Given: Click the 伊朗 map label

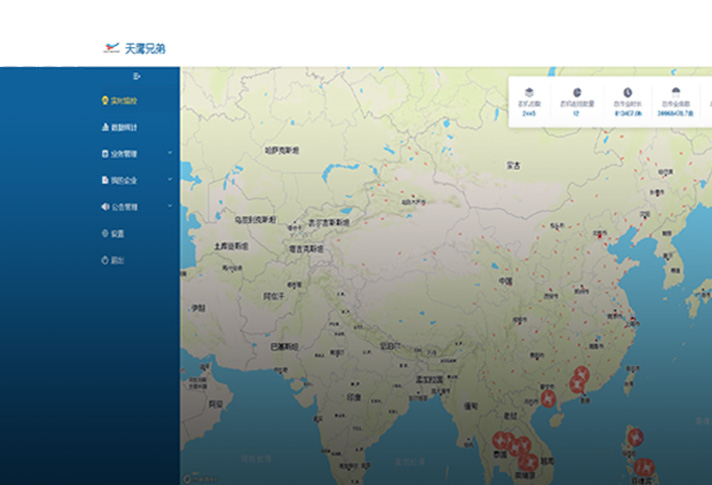Looking at the screenshot, I should [x=198, y=308].
